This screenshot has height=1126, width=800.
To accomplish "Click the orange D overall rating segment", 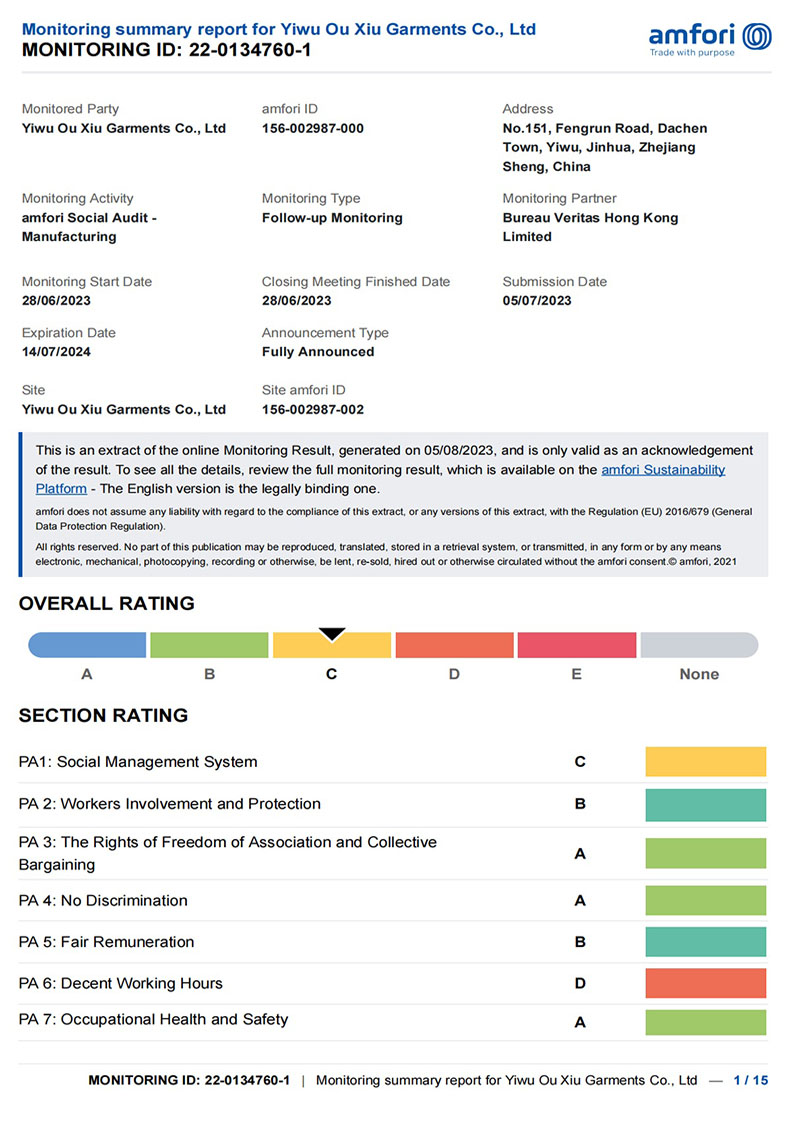I will coord(454,645).
